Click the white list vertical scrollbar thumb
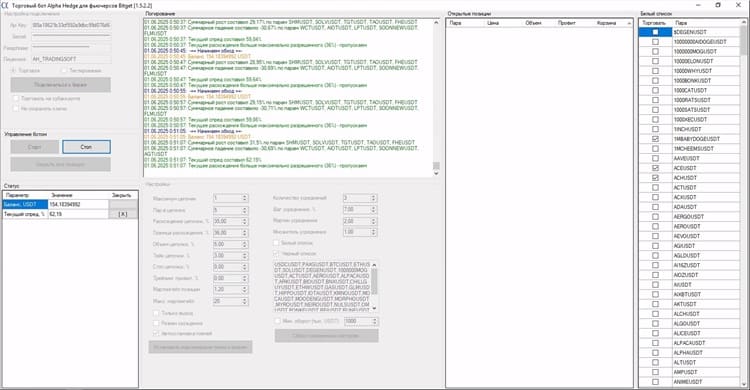The width and height of the screenshot is (750, 390). coord(744,41)
